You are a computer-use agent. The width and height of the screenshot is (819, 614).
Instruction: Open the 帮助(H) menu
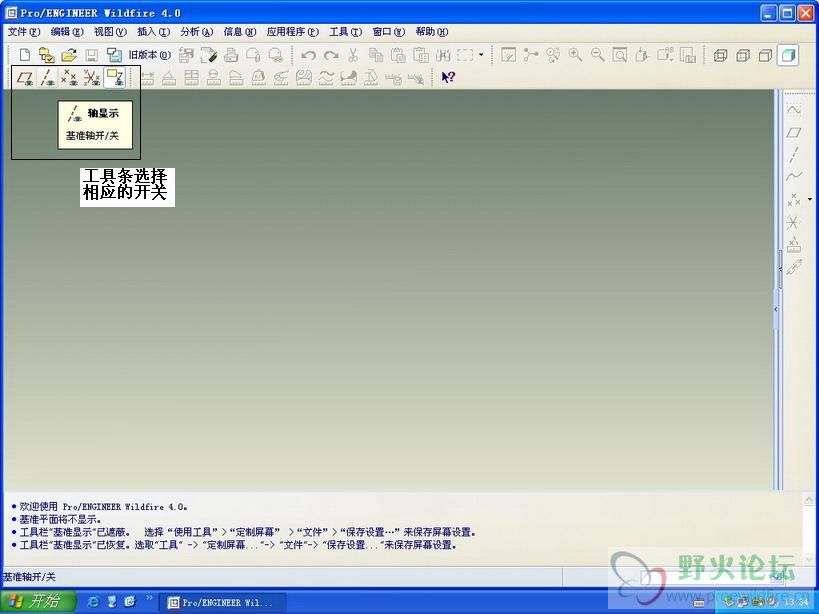click(x=432, y=32)
